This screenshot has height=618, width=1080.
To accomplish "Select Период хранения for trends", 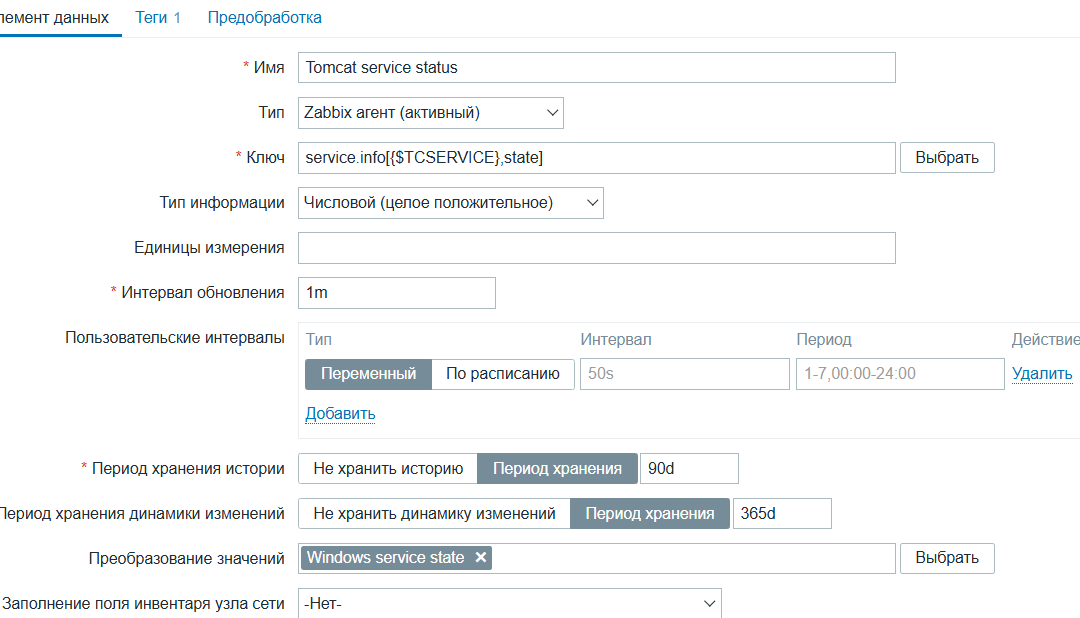I will pyautogui.click(x=650, y=513).
